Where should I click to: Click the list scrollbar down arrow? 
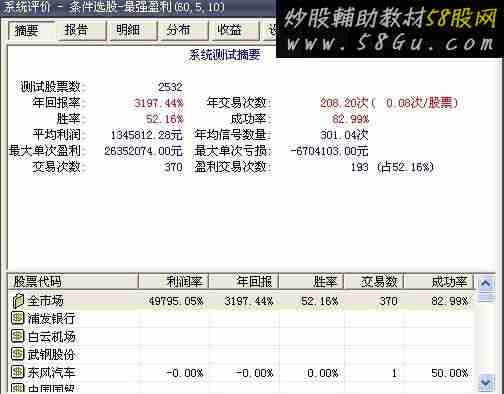(x=485, y=382)
